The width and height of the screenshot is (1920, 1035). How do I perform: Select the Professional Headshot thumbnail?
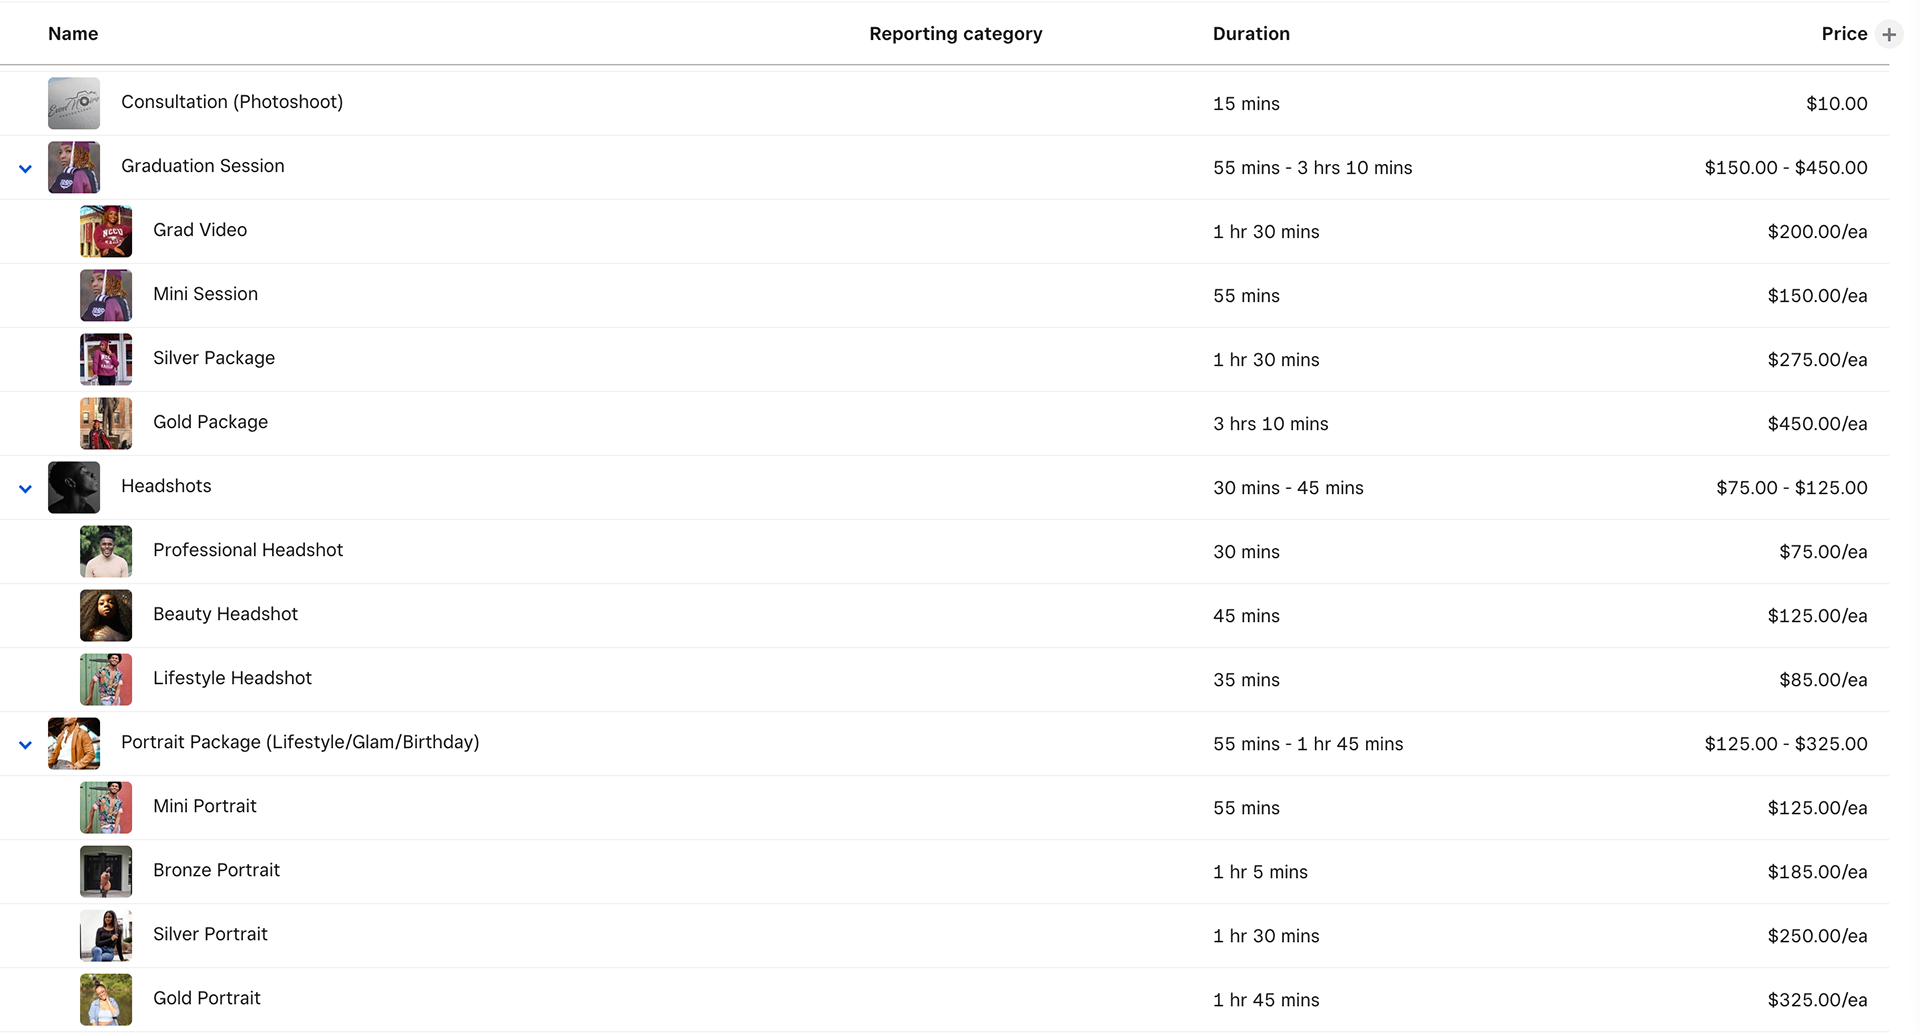[106, 551]
